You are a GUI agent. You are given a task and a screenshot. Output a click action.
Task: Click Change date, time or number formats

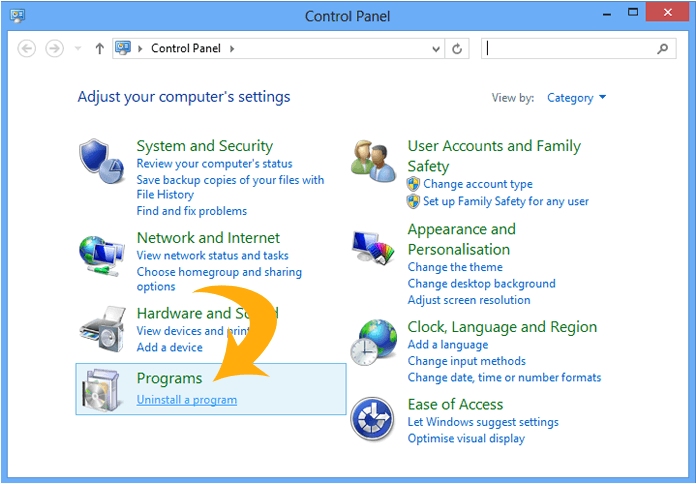click(x=504, y=377)
